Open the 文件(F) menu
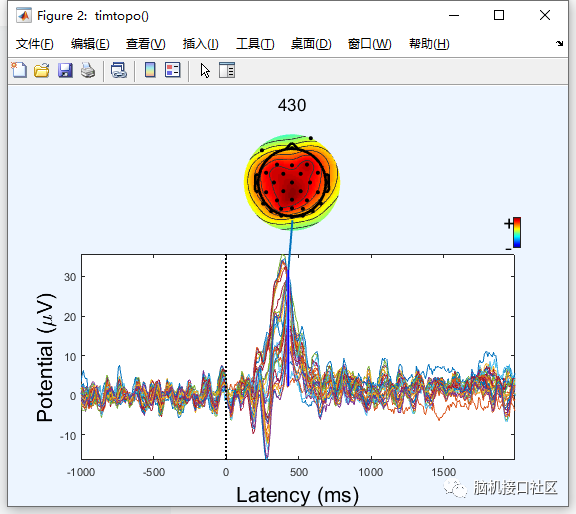Image resolution: width=576 pixels, height=514 pixels. coord(35,44)
